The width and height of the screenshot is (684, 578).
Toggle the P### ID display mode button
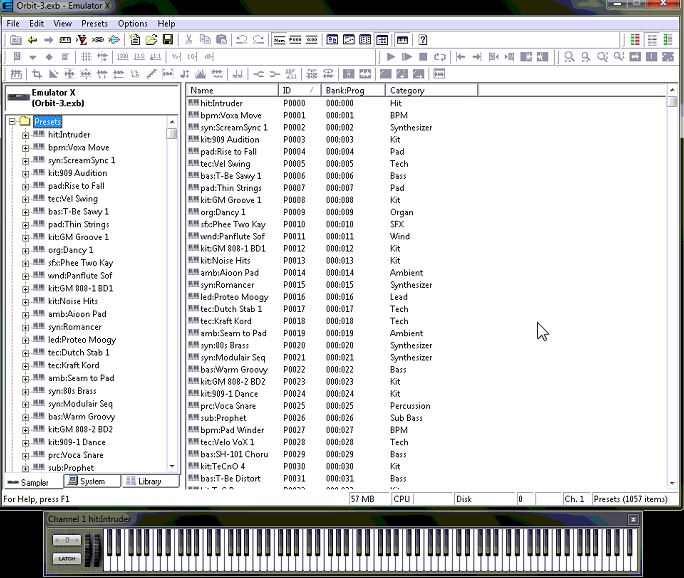point(295,40)
